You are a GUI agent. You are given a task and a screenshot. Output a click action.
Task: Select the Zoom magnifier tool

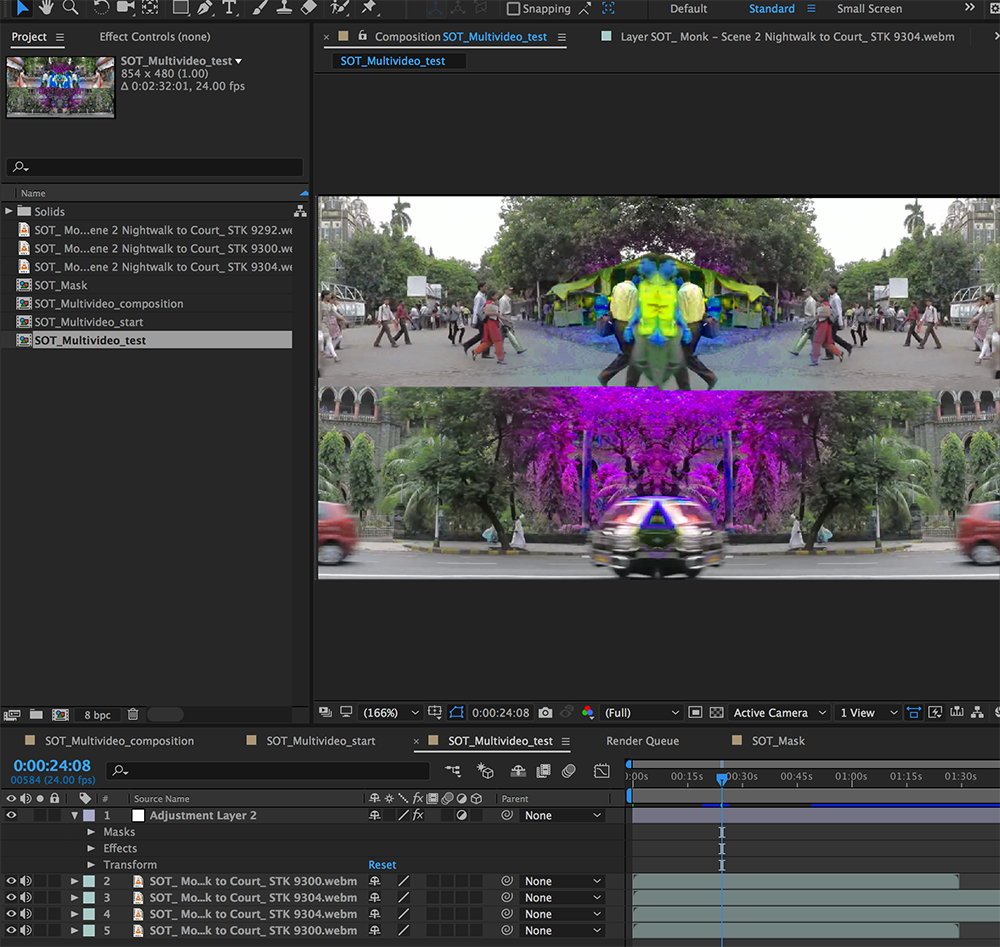click(x=70, y=8)
